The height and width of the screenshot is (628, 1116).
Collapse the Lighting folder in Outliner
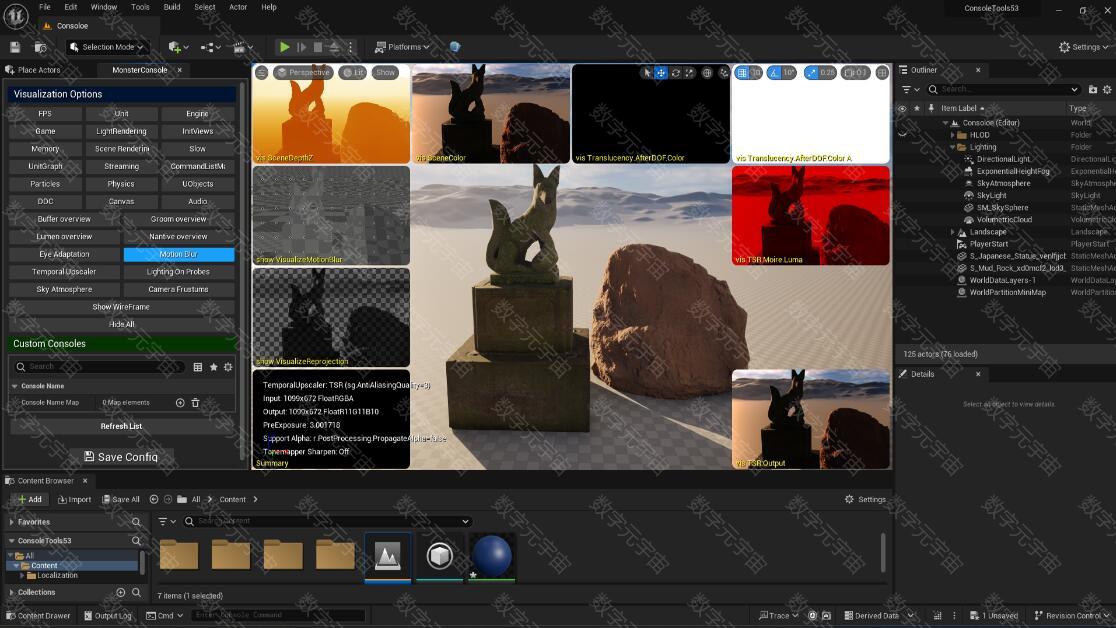click(x=952, y=147)
